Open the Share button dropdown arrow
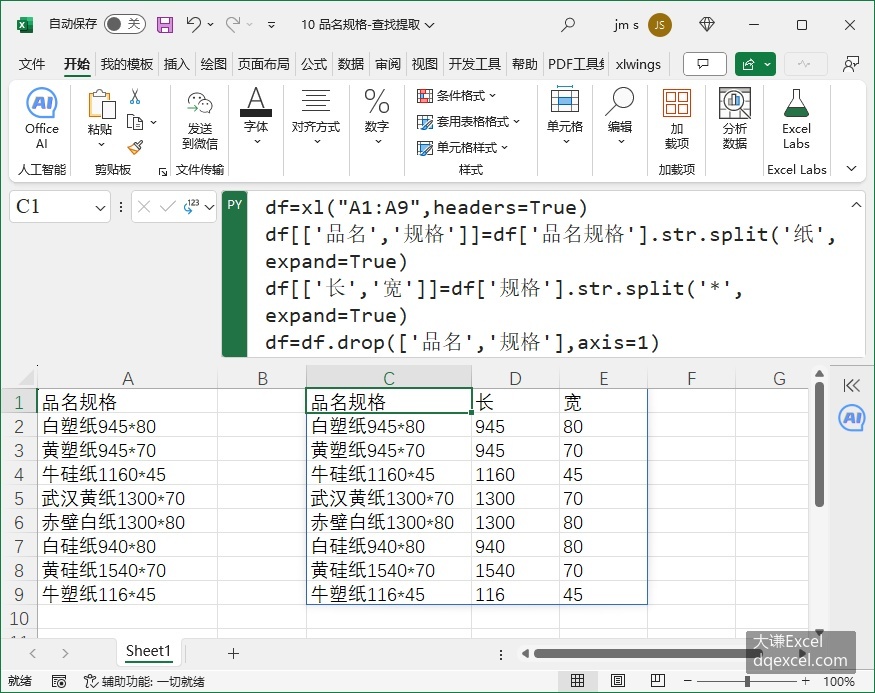Viewport: 875px width, 693px height. tap(768, 64)
